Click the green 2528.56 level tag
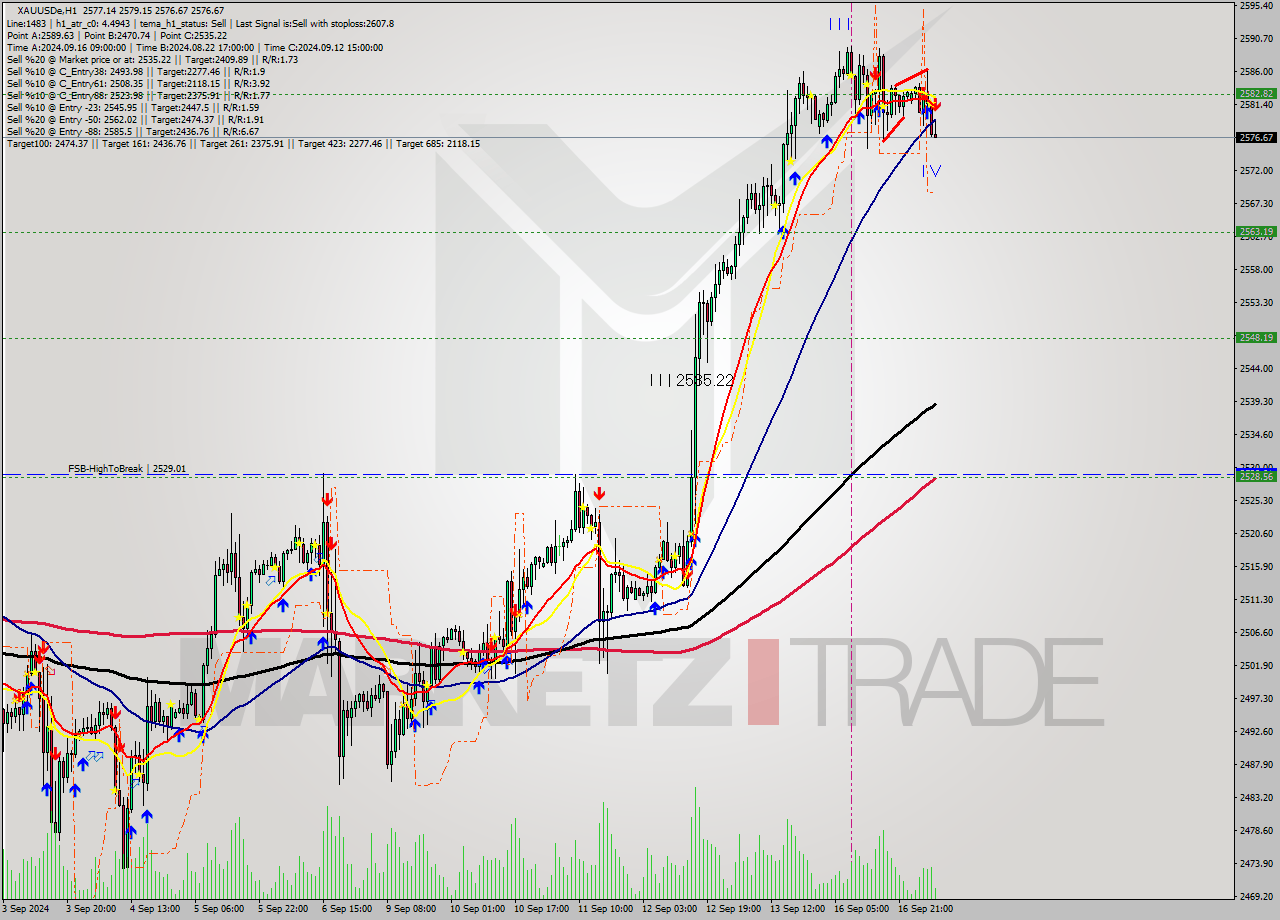 1256,476
